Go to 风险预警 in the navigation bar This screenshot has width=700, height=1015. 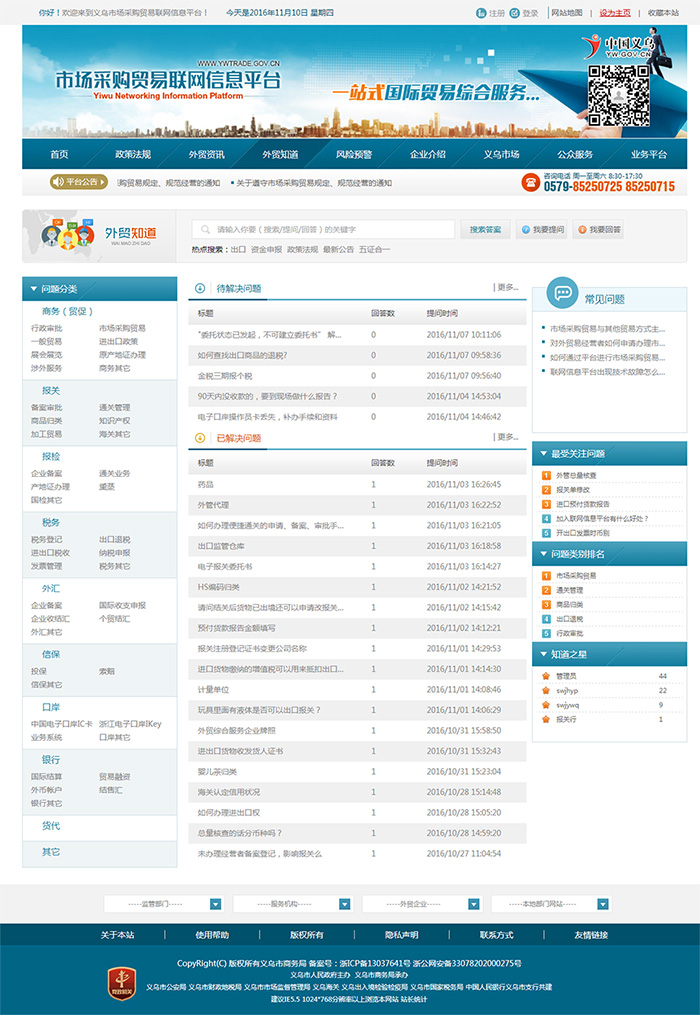tap(354, 154)
